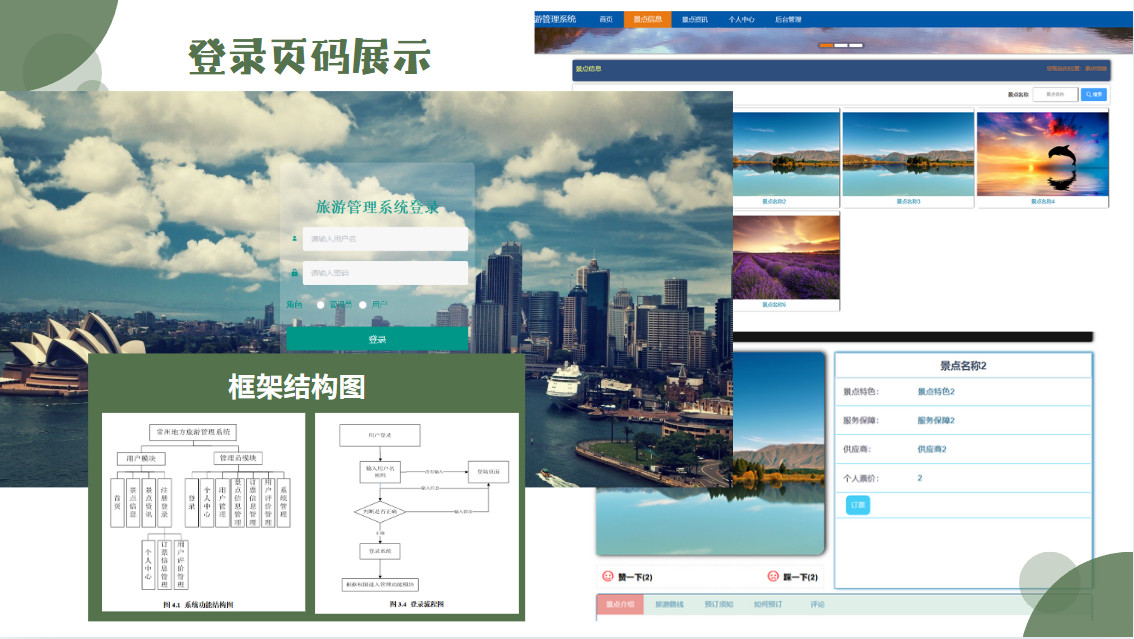The width and height of the screenshot is (1134, 639).
Task: Click the blue search button
Action: point(1094,95)
